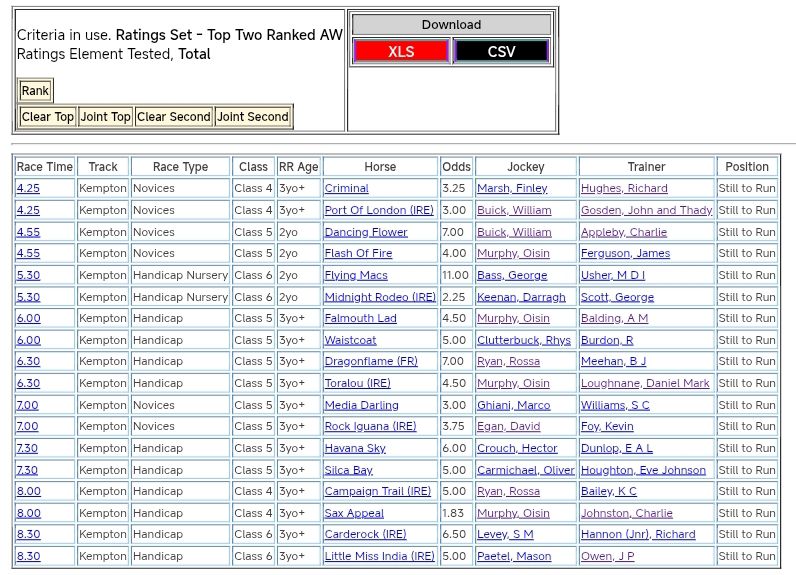
Task: Choose the Joint Second filter
Action: 253,117
